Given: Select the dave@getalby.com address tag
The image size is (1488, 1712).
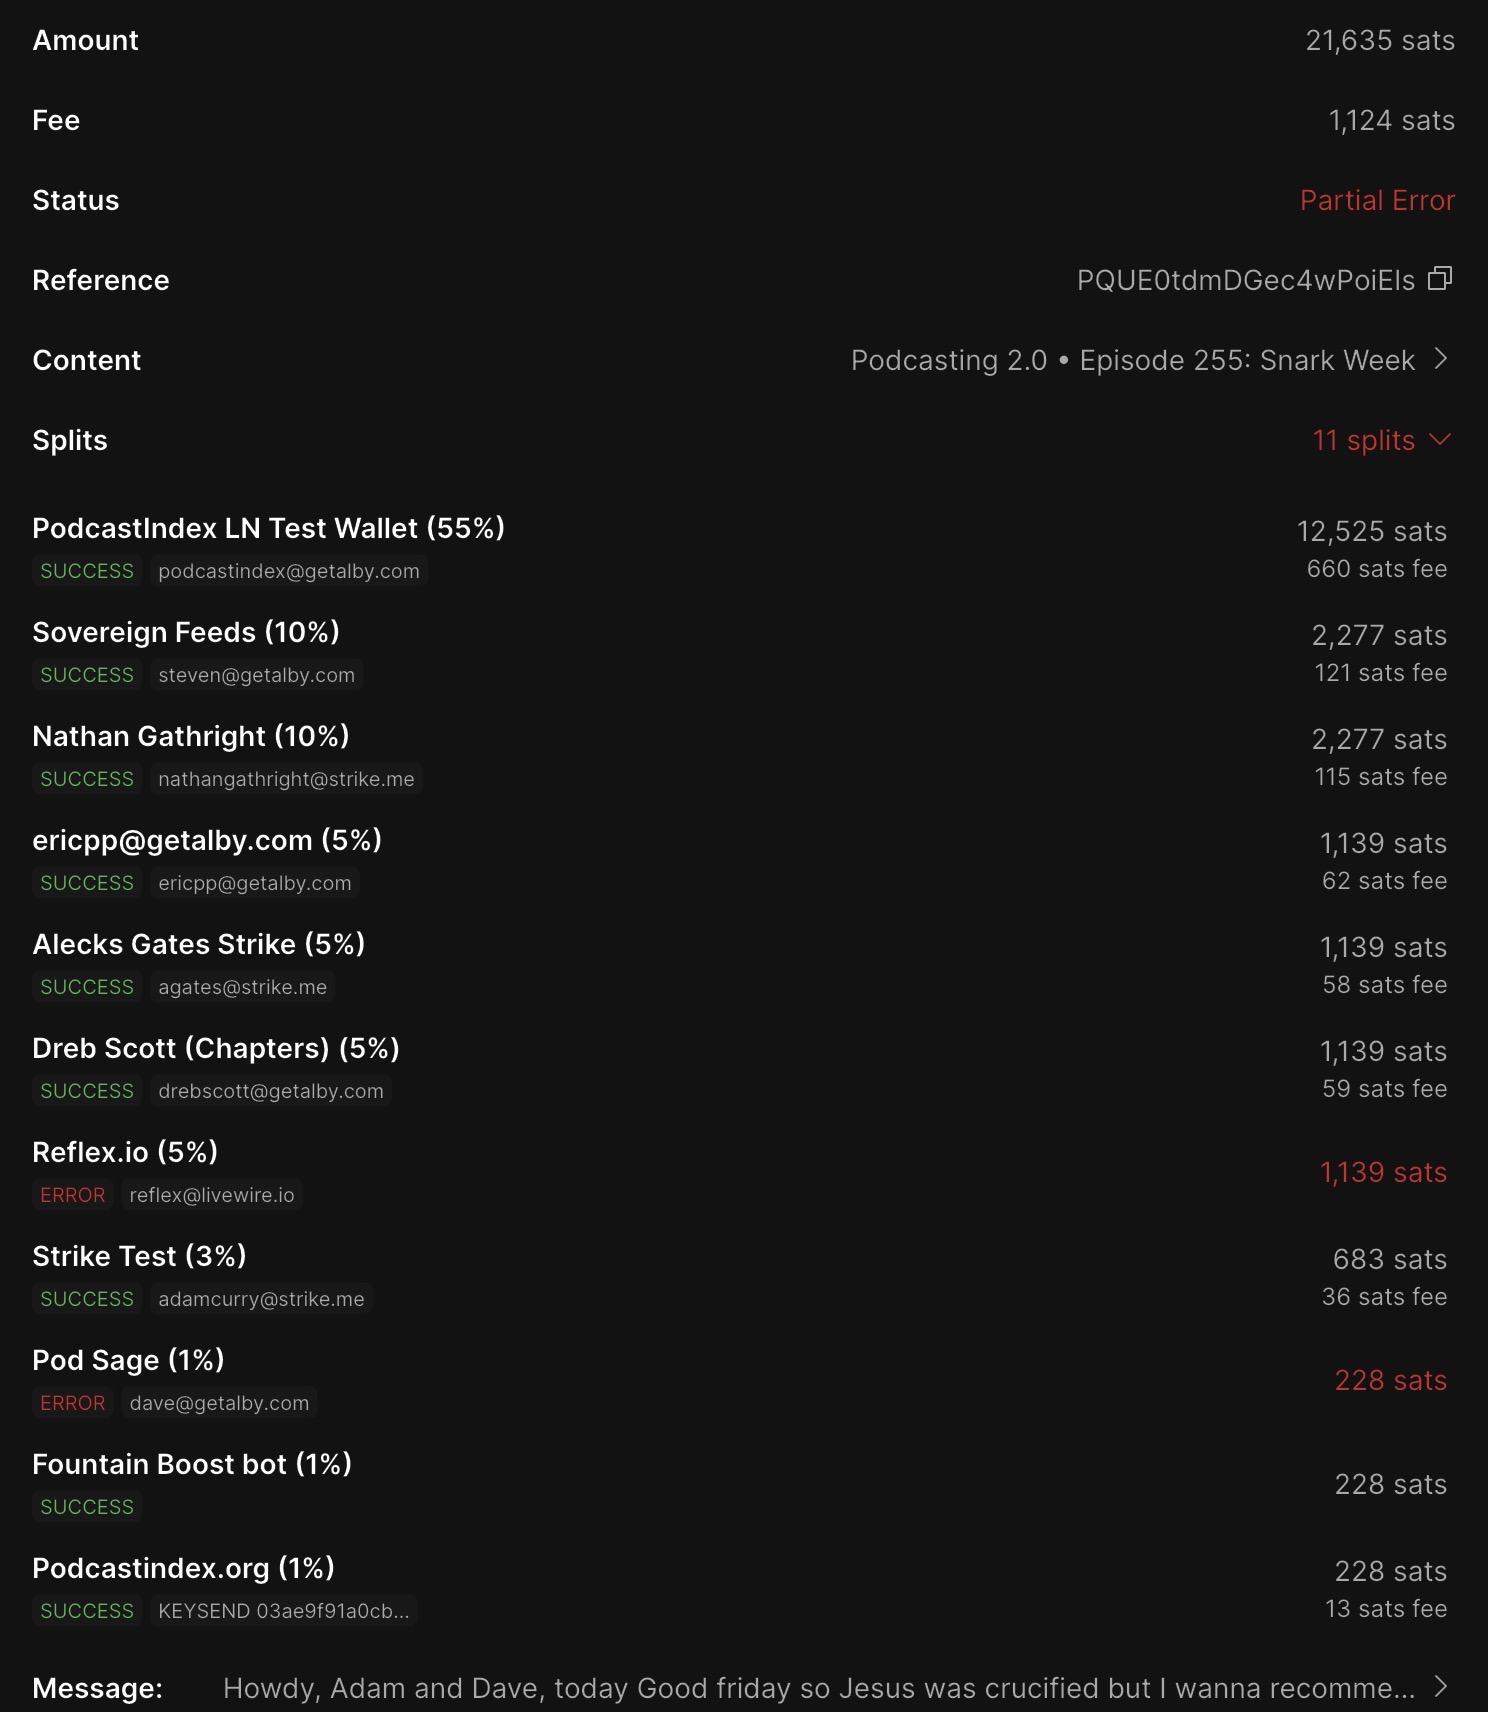Looking at the screenshot, I should click(219, 1403).
